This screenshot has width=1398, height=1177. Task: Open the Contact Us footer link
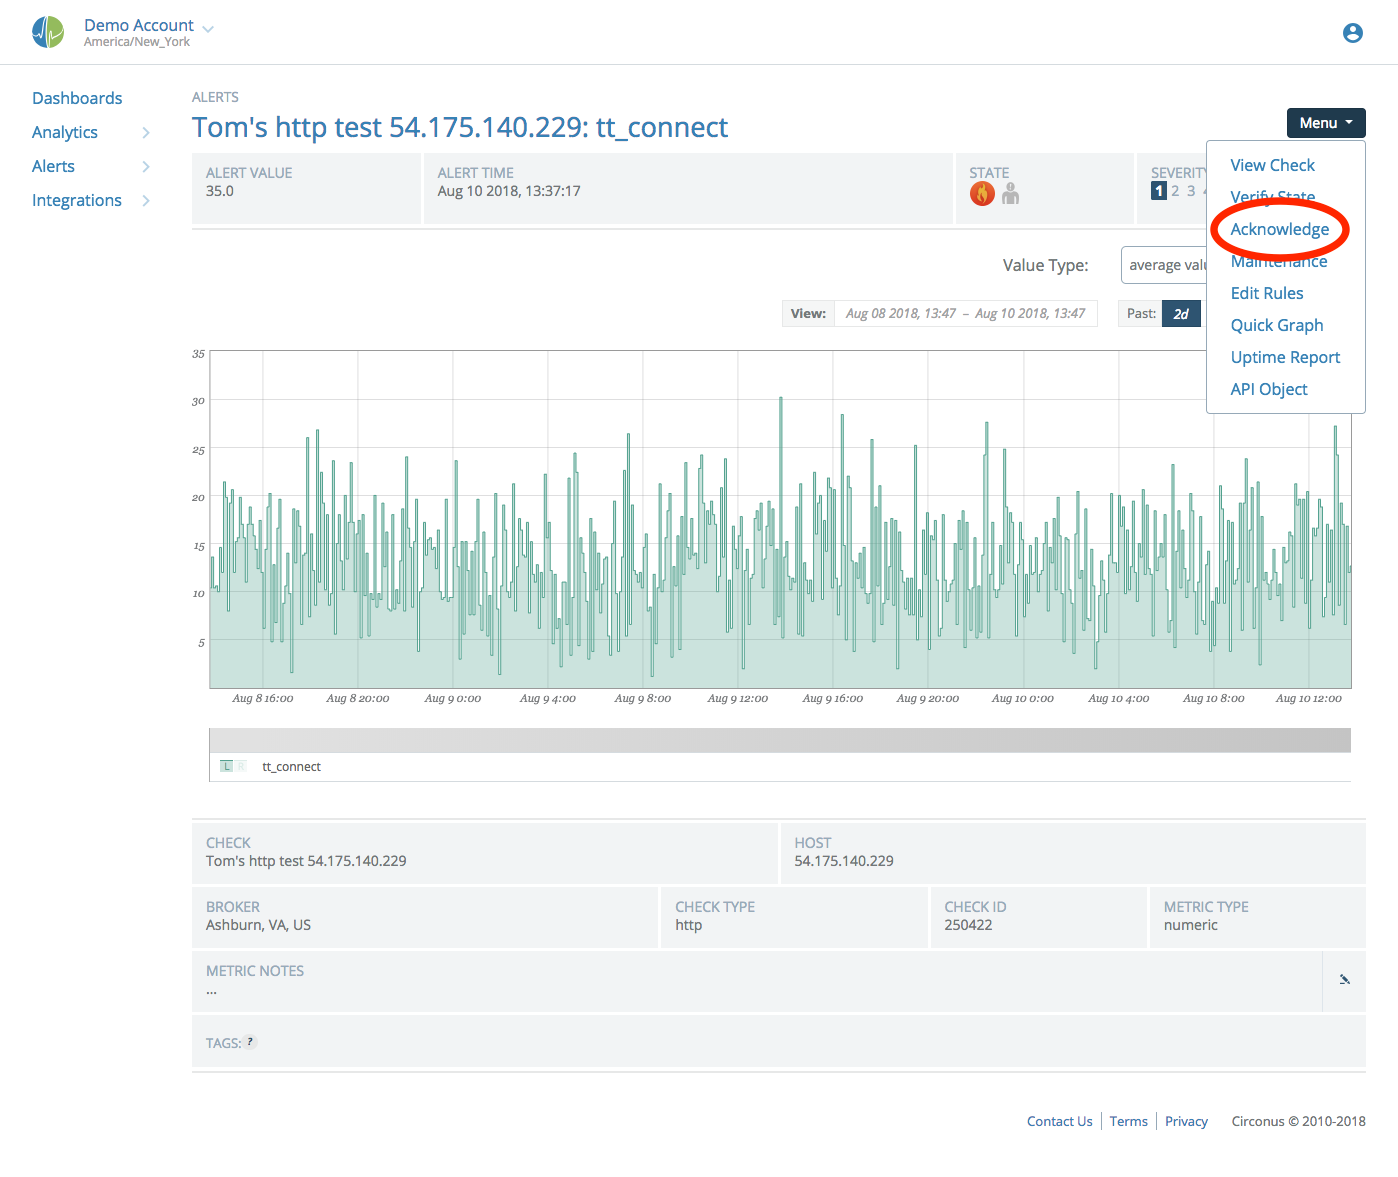click(1059, 1121)
